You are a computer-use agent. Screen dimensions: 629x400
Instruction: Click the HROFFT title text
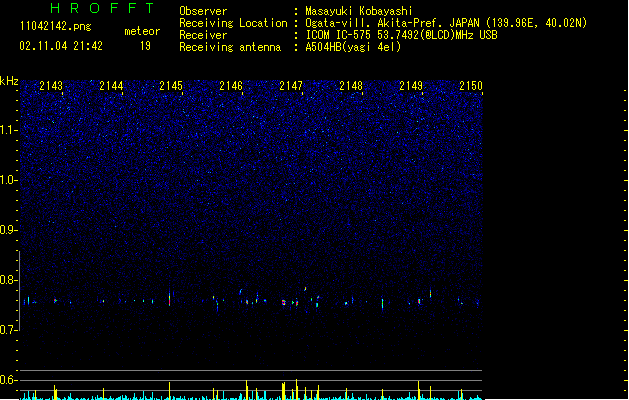coord(103,8)
